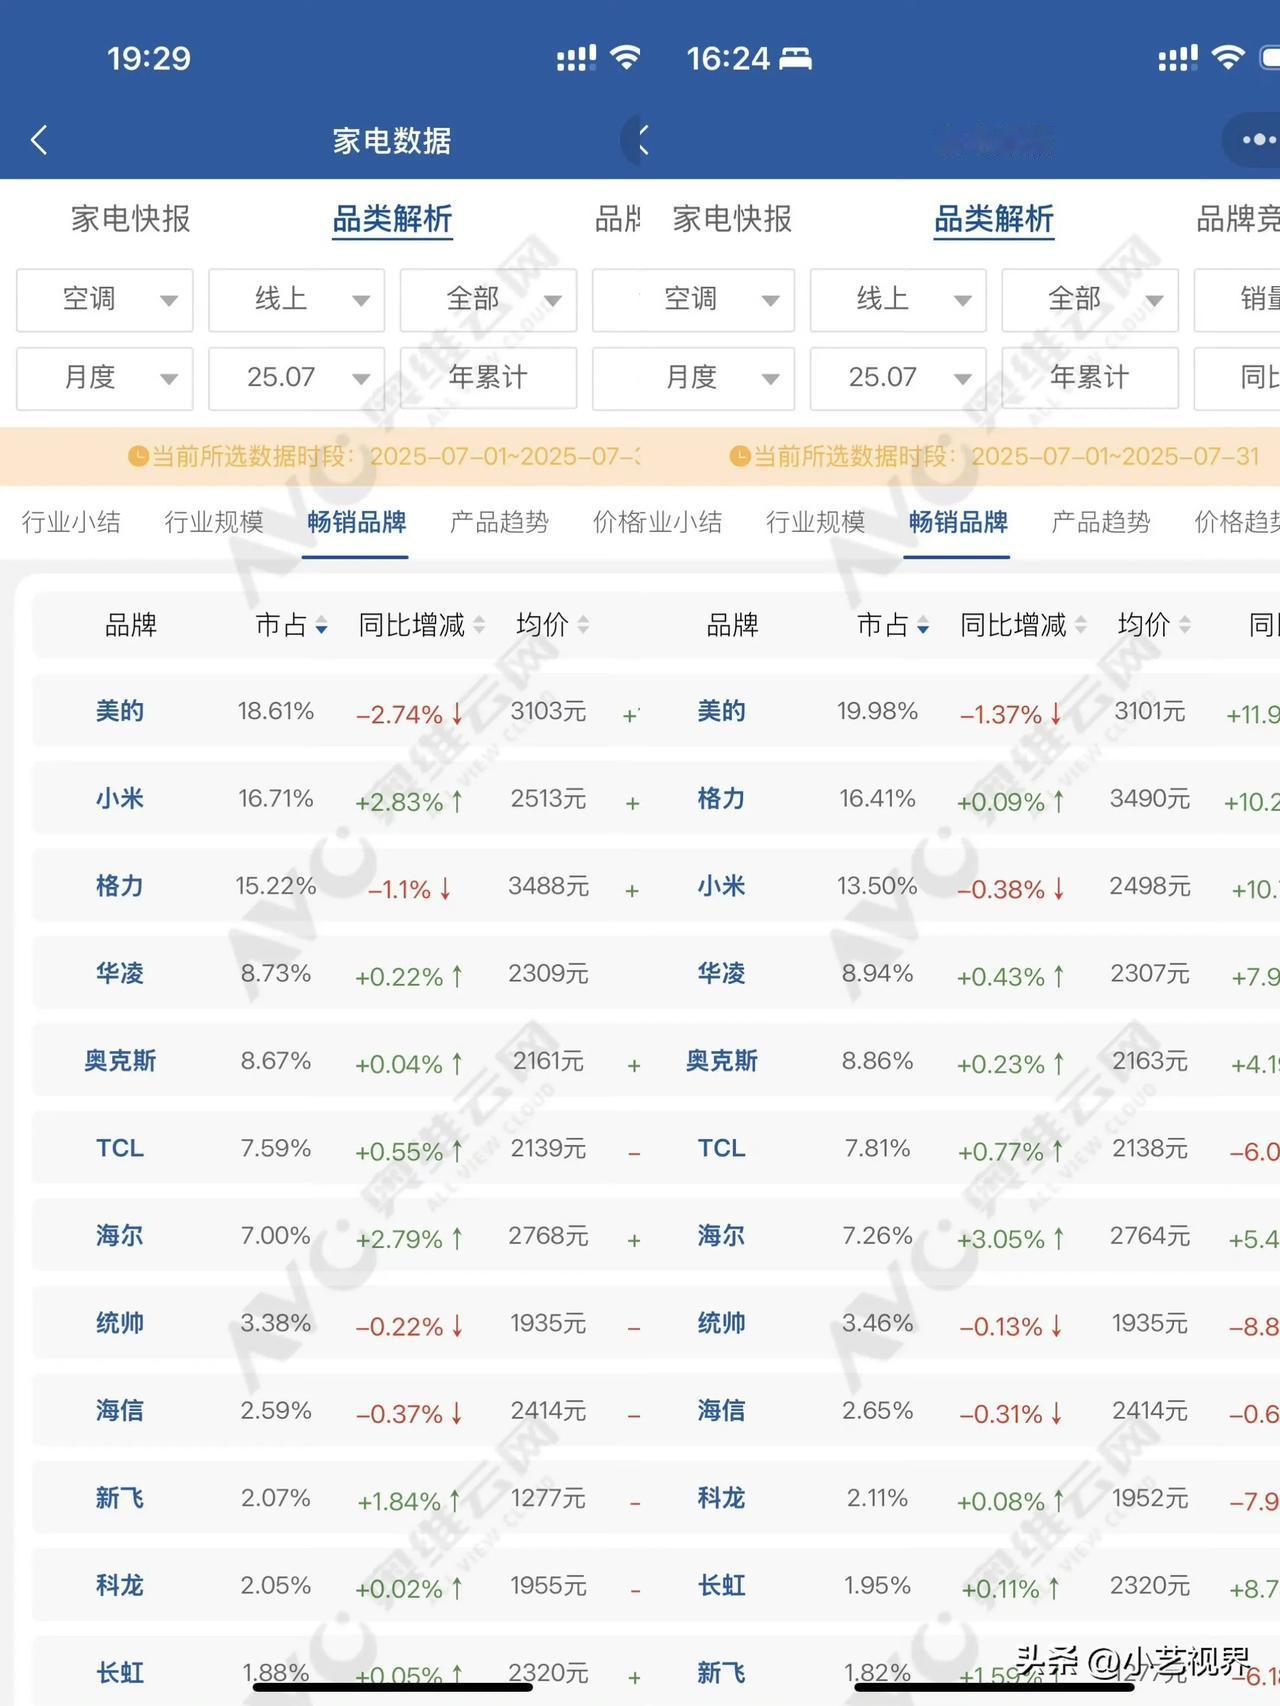Open 行业规模 sub-tab in right screenshot
This screenshot has height=1706, width=1280.
pyautogui.click(x=816, y=522)
